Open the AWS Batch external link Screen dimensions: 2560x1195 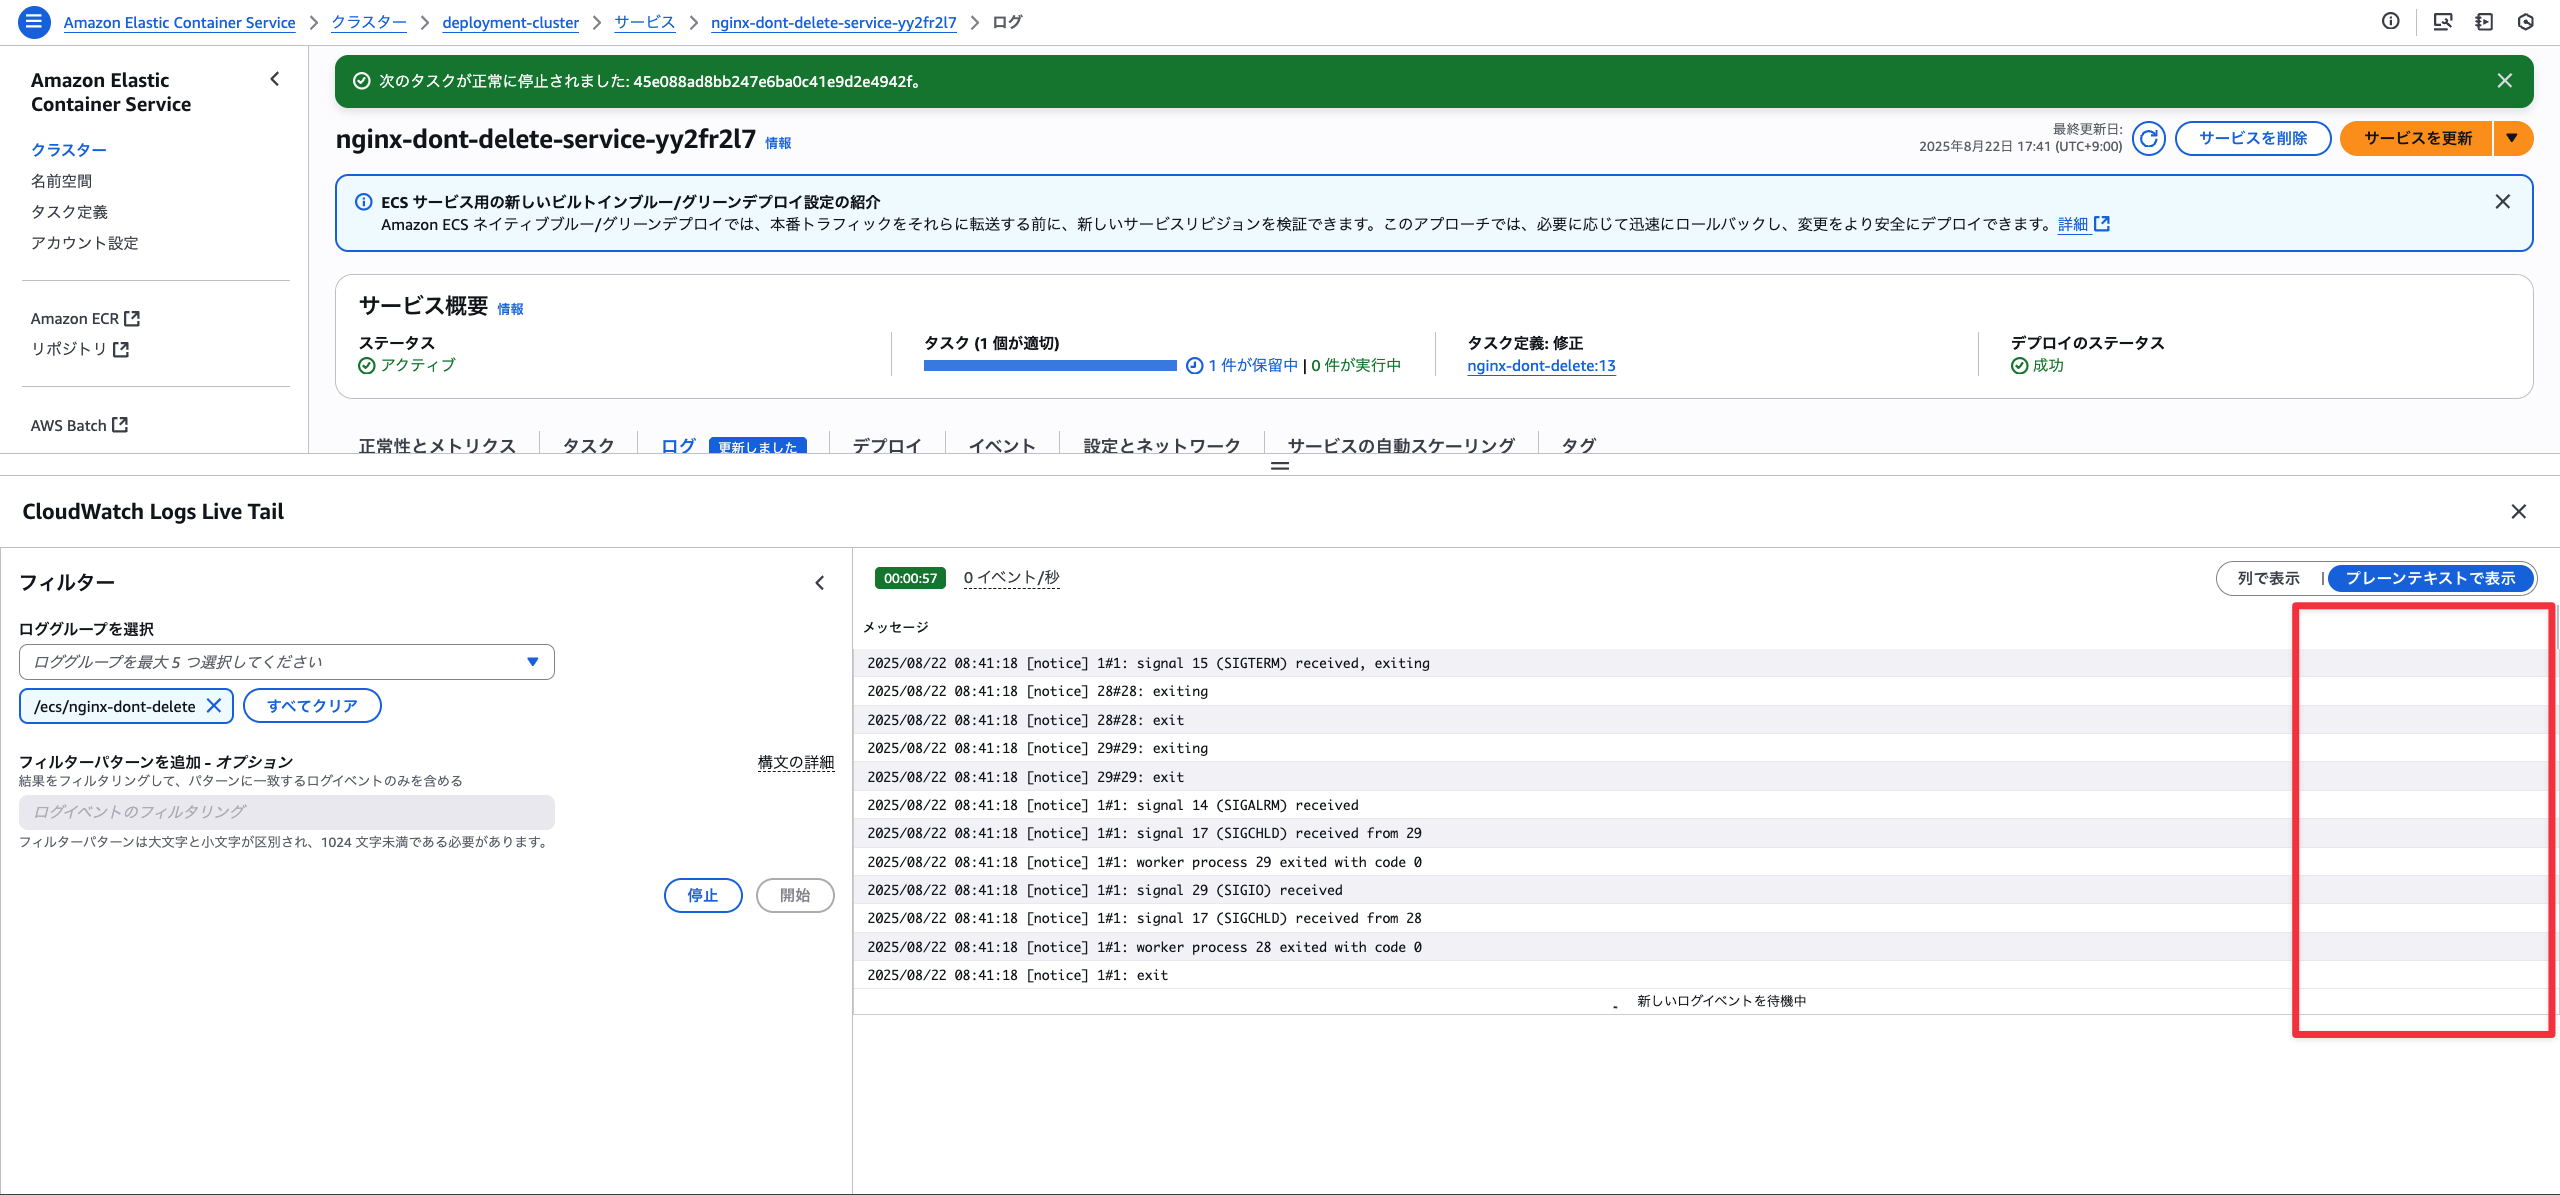coord(79,425)
